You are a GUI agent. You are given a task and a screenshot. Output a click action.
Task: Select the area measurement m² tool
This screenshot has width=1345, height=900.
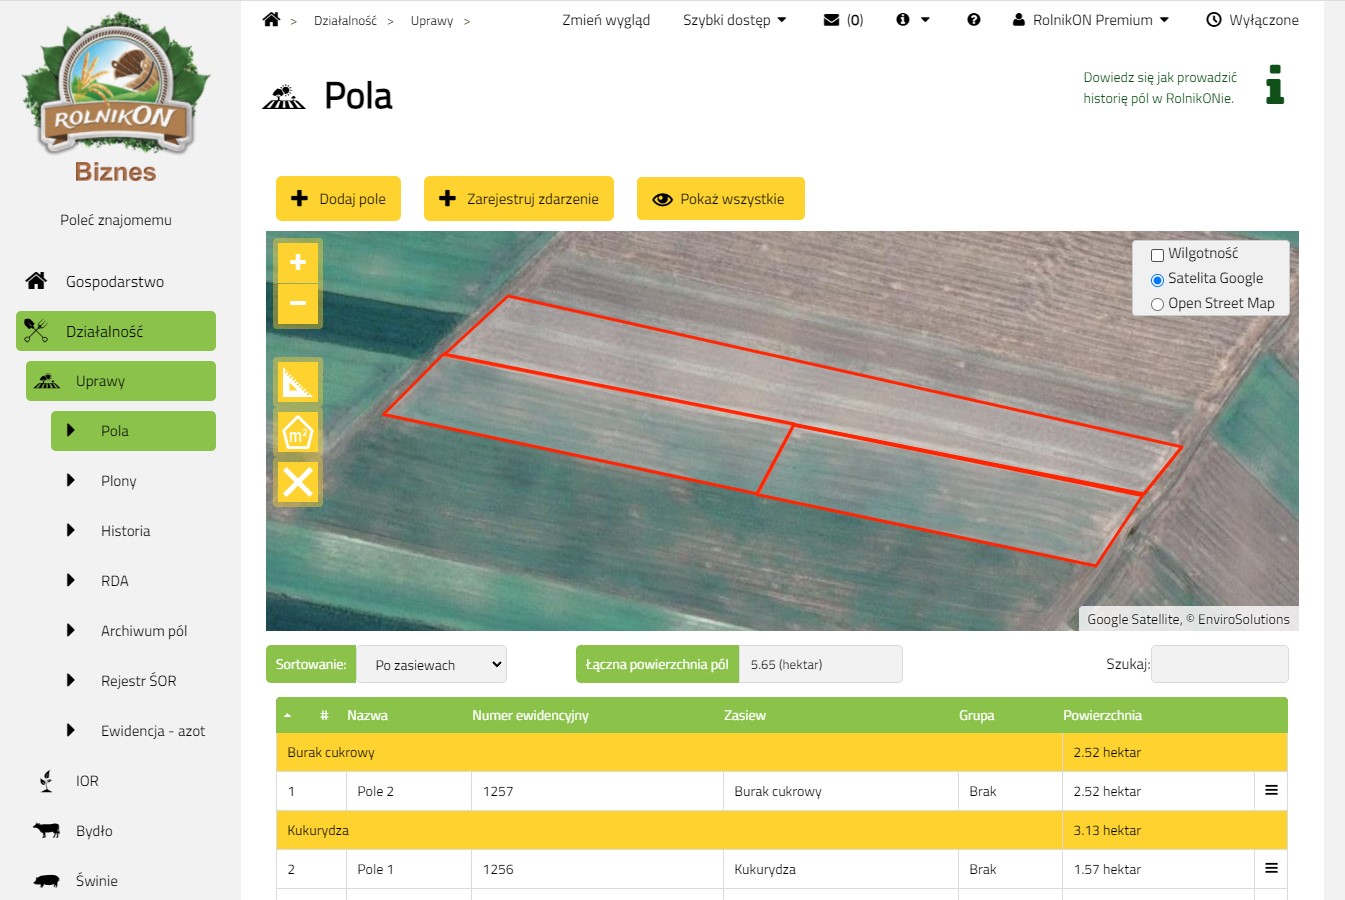[x=298, y=433]
